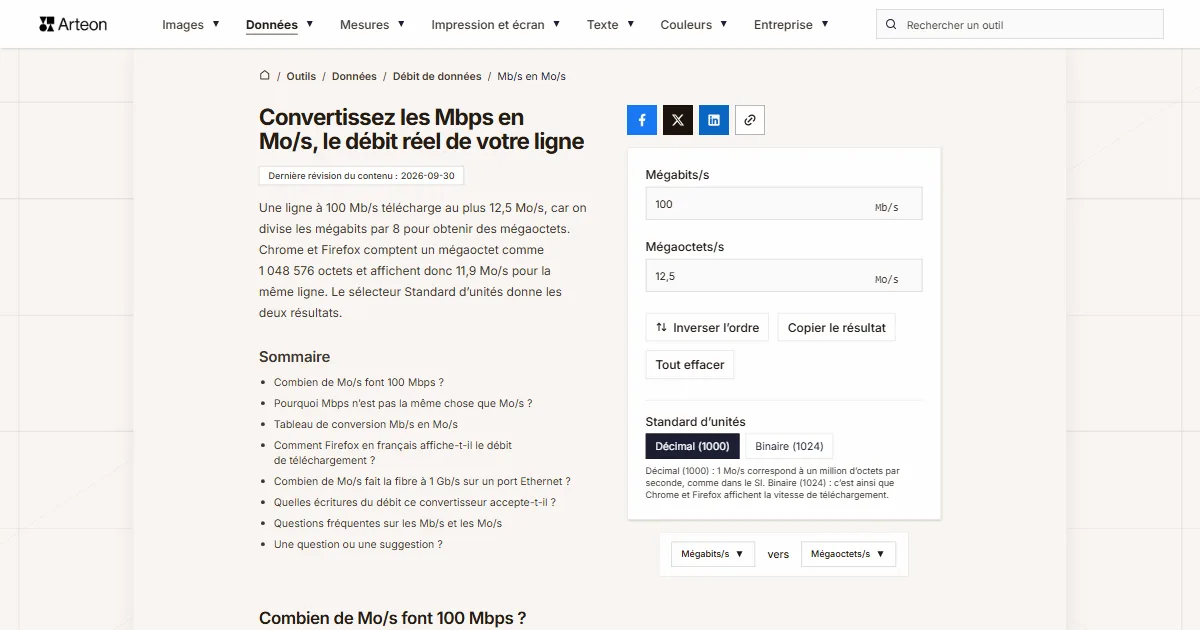Go to home via breadcrumb house icon

coord(265,76)
